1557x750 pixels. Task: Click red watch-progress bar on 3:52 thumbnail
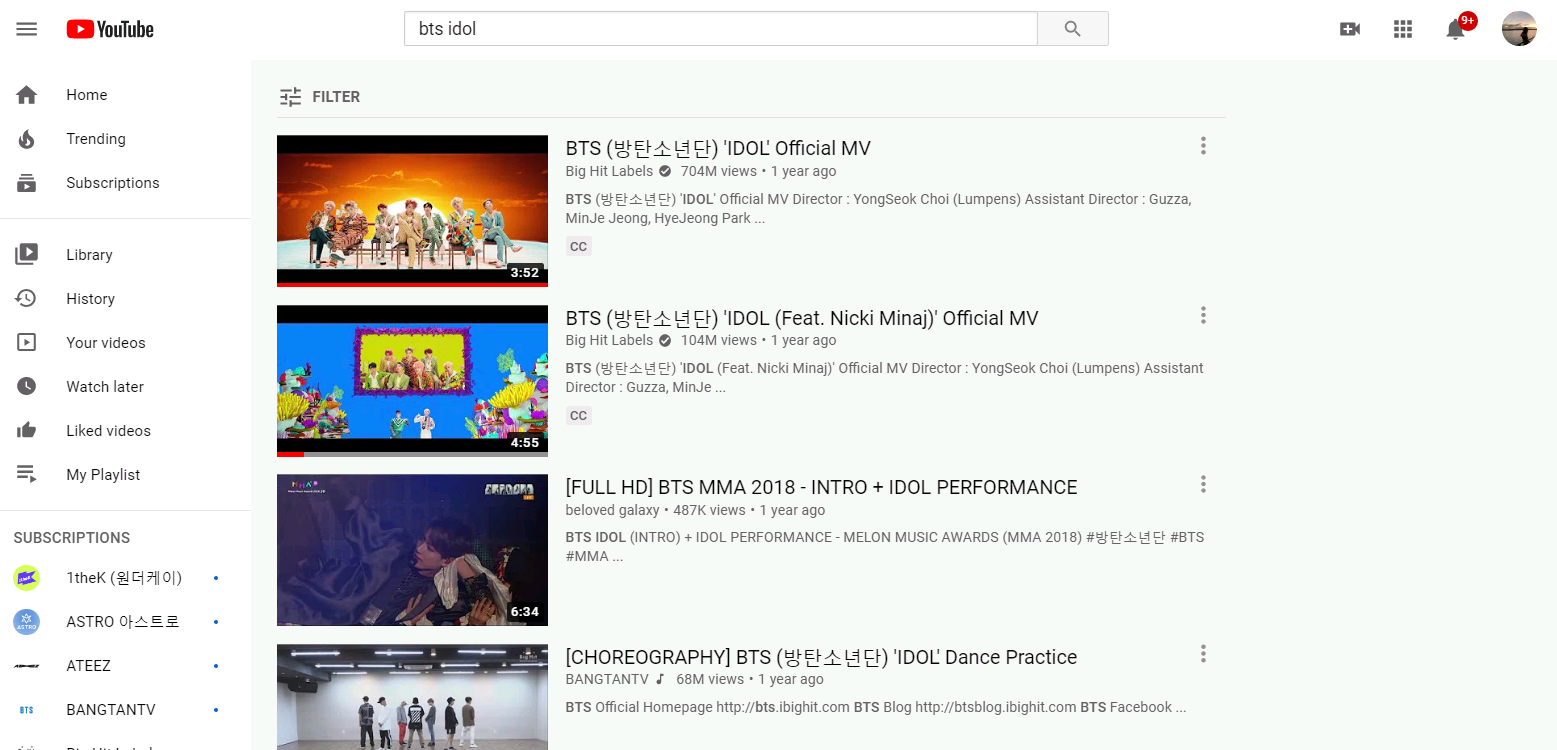[412, 285]
